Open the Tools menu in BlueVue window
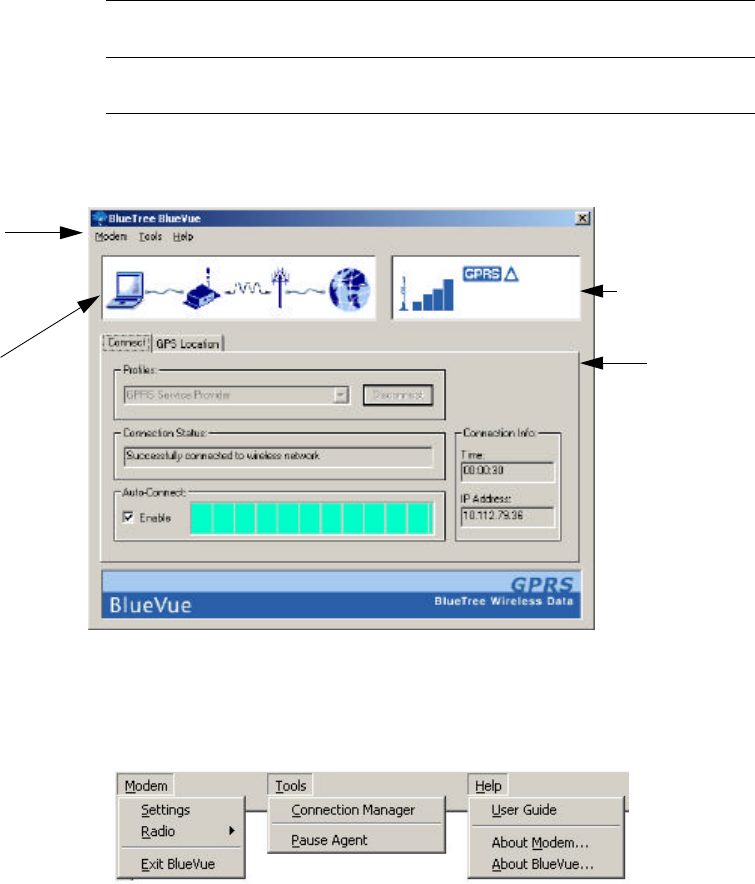Viewport: 755px width, 884px height. pyautogui.click(x=151, y=237)
